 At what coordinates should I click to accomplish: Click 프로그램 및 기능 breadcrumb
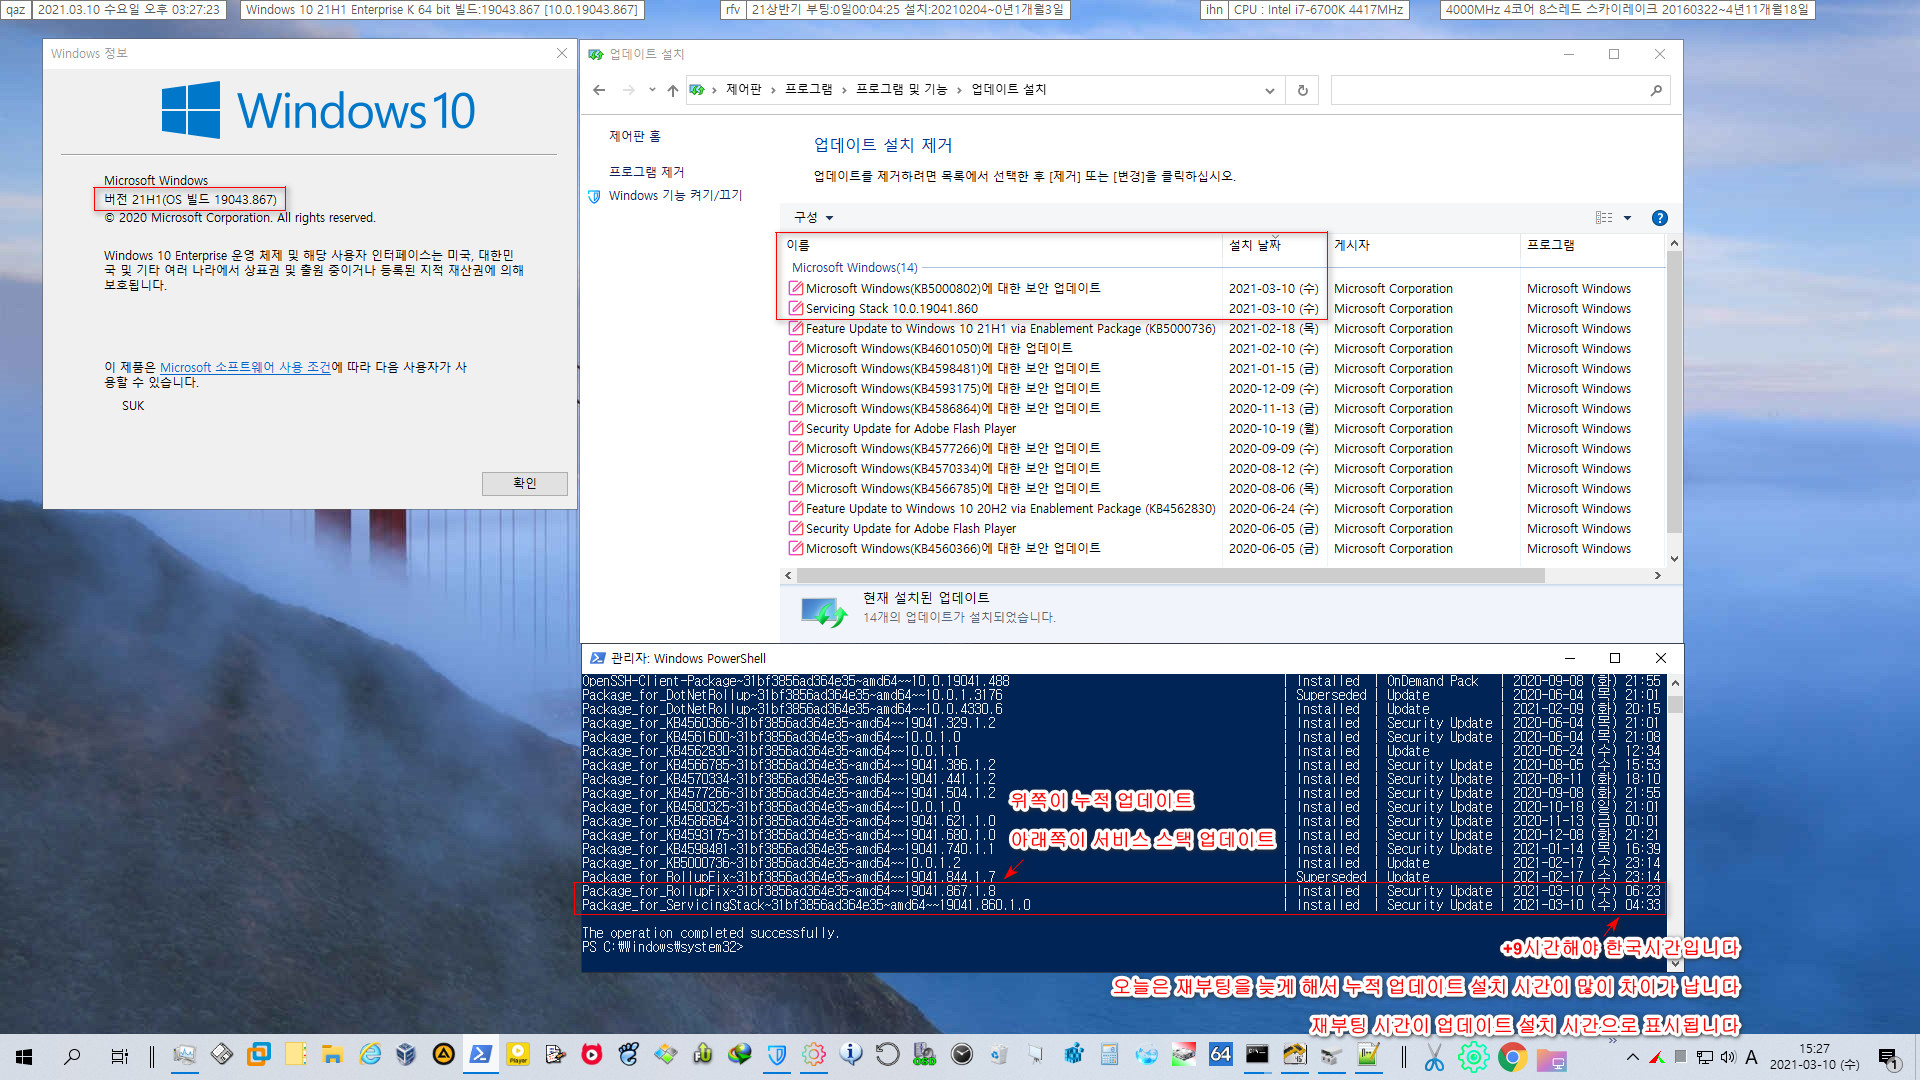click(x=901, y=90)
